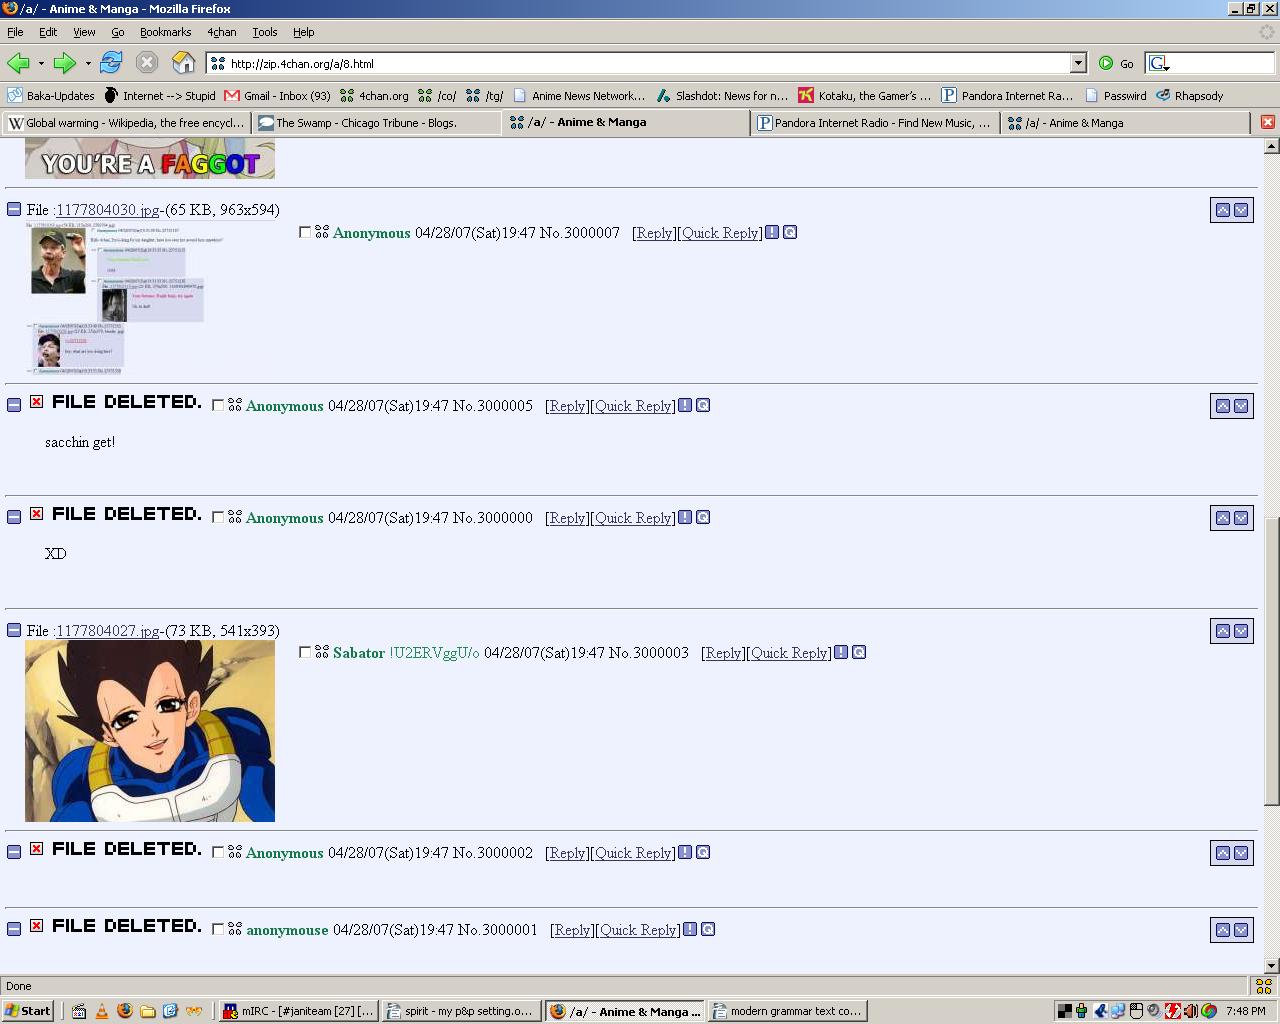Open Baka-Updates bookmark

tap(51, 96)
